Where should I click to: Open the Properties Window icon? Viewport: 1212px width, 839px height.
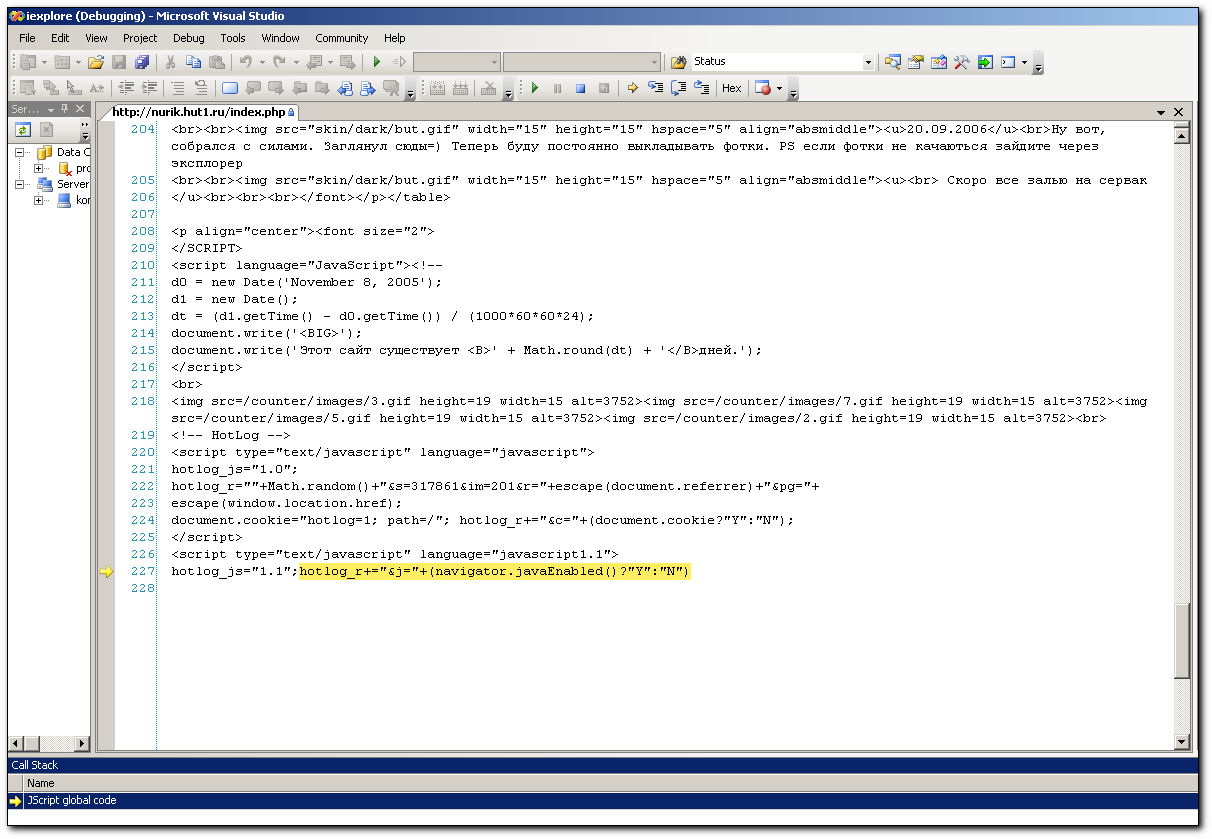[916, 62]
